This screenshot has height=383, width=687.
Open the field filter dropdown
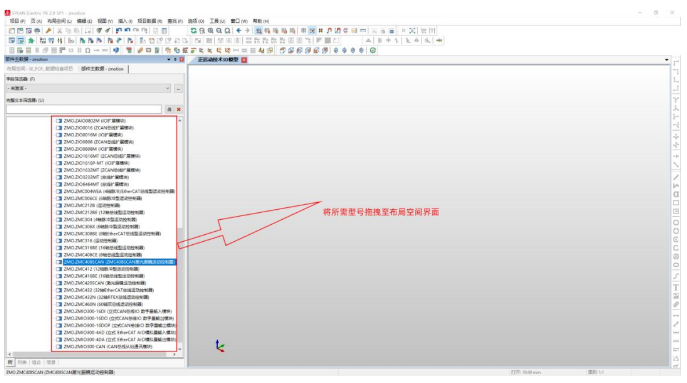click(x=89, y=89)
